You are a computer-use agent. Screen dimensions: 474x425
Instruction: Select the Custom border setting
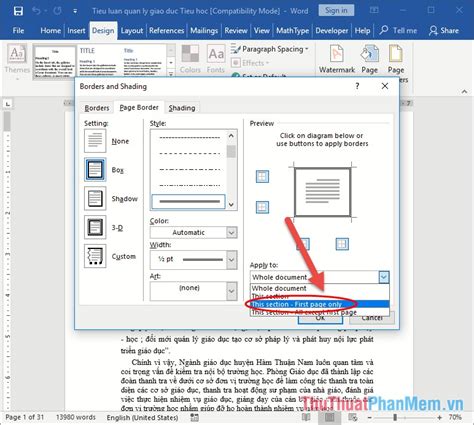pos(95,256)
